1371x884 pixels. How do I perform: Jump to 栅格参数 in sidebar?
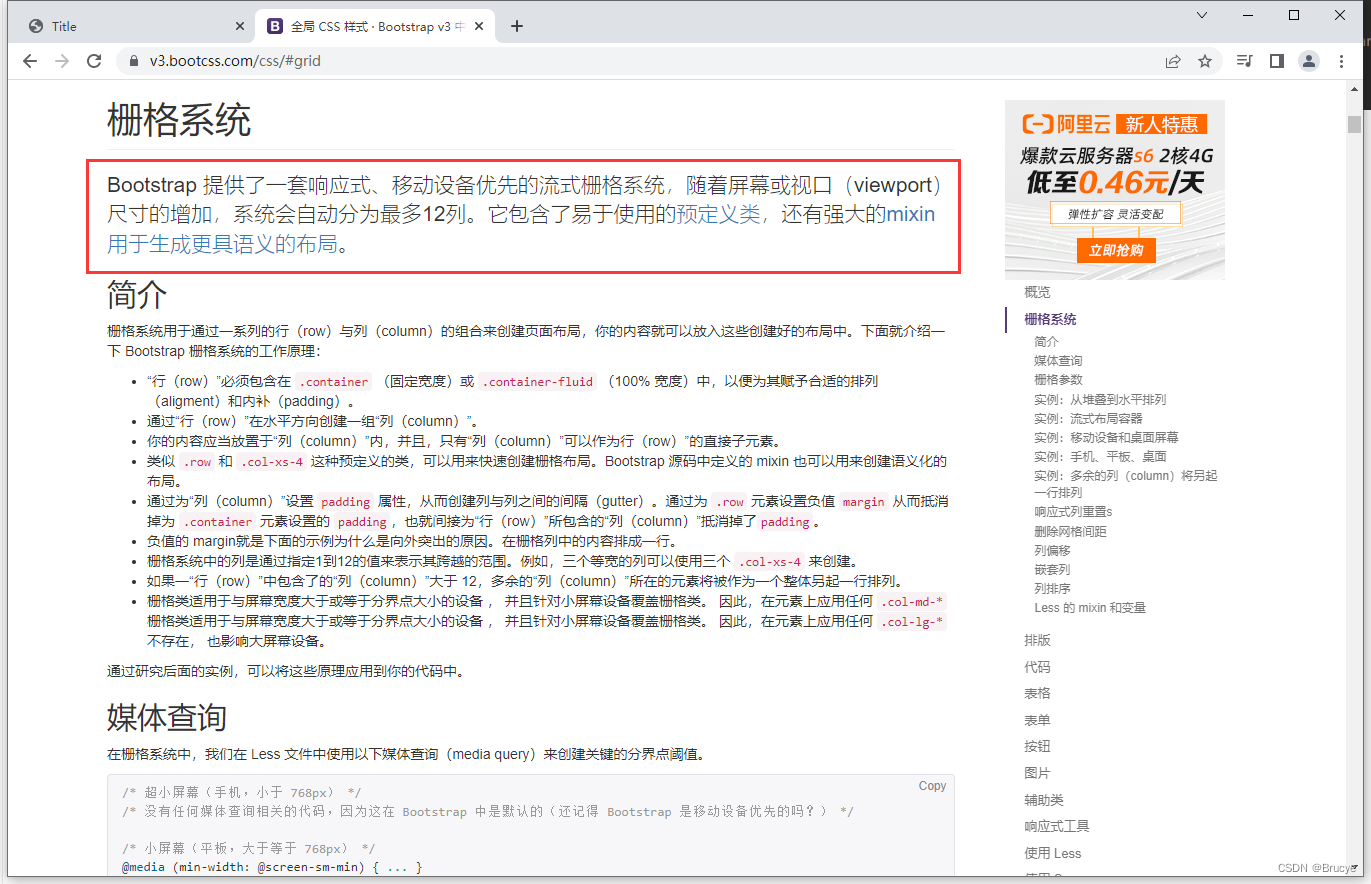click(x=1058, y=380)
